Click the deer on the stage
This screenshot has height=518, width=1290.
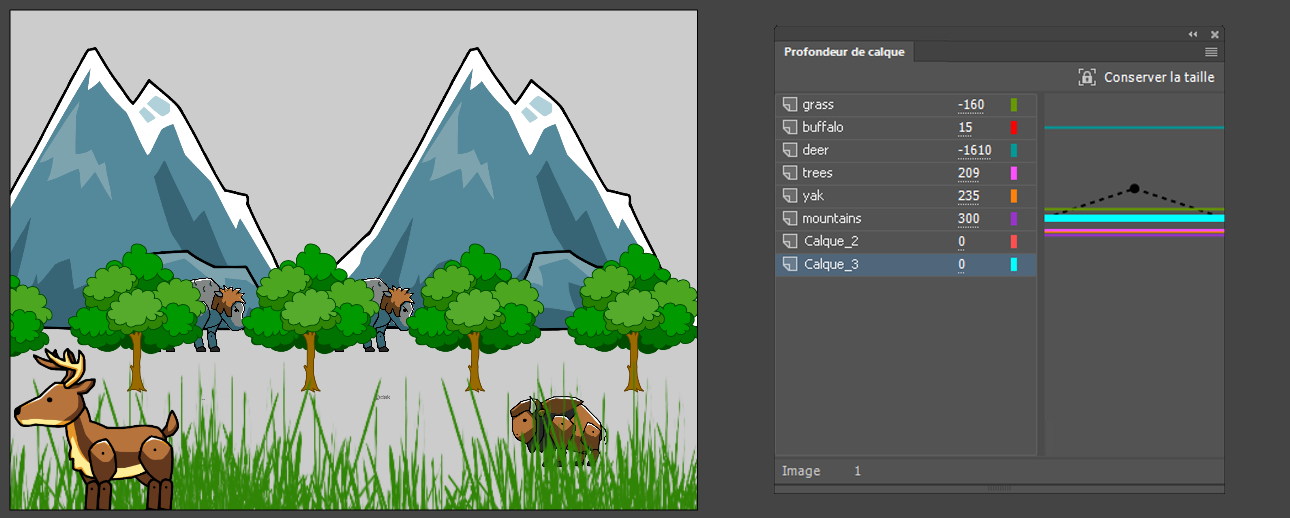[96, 430]
